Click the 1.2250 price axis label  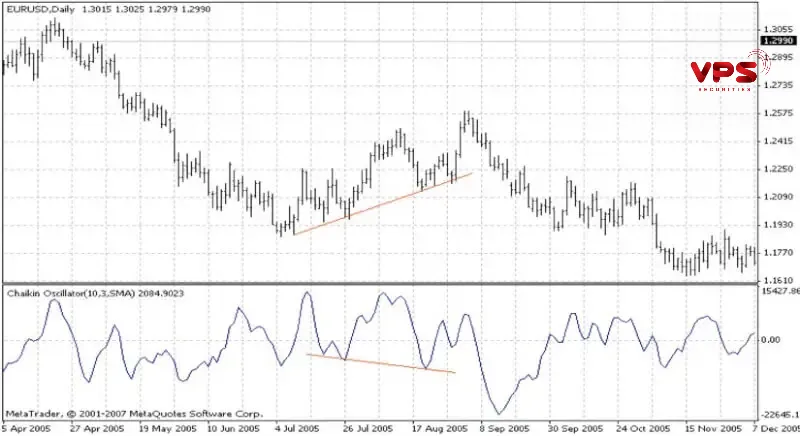778,169
